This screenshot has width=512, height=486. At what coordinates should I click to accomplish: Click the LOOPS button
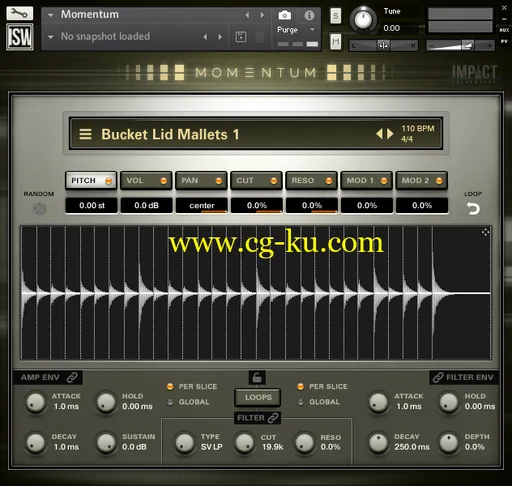(258, 397)
